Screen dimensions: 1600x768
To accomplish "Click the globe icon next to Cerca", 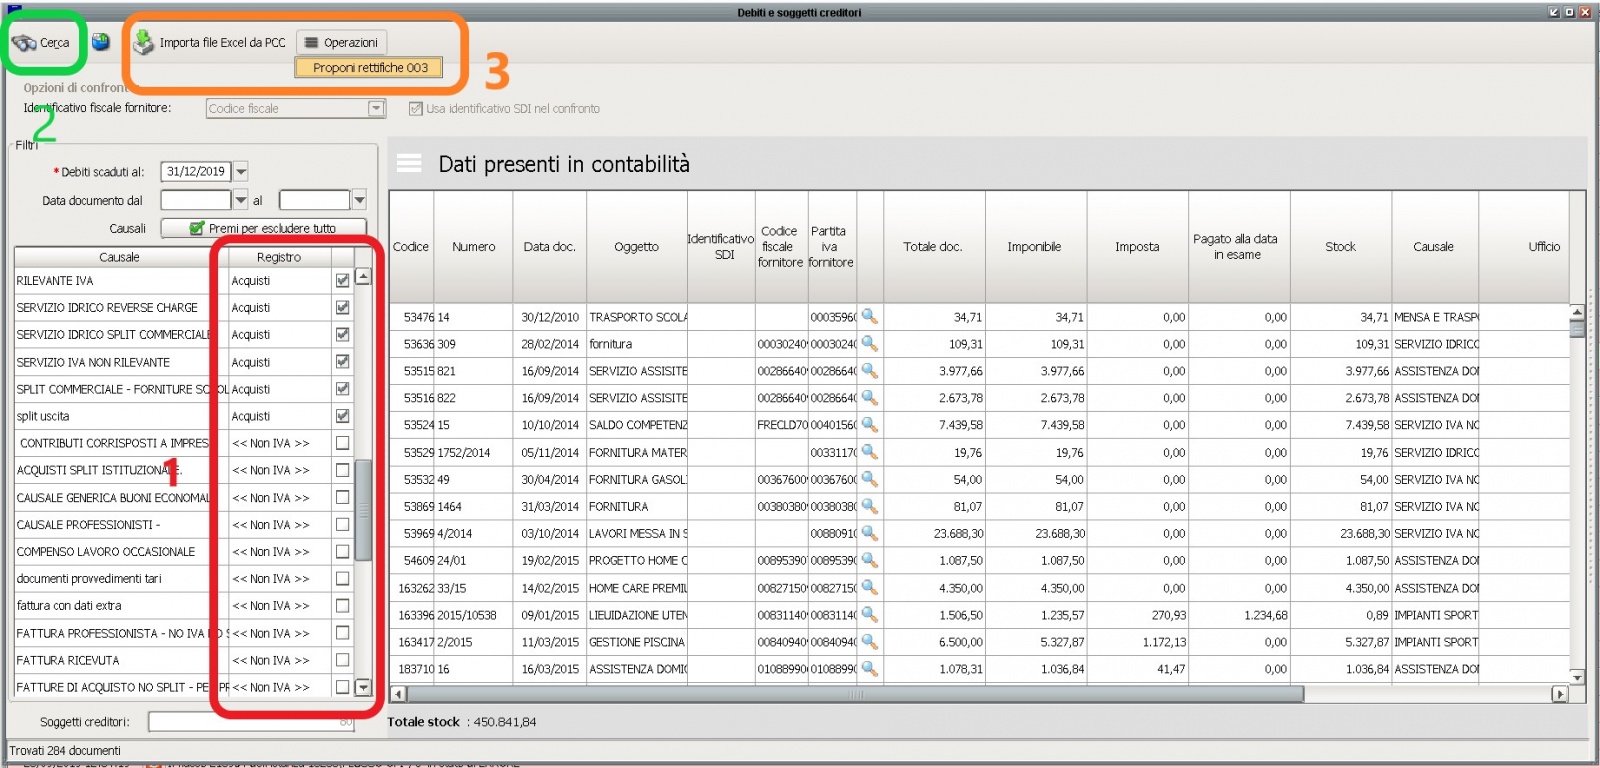I will [100, 42].
